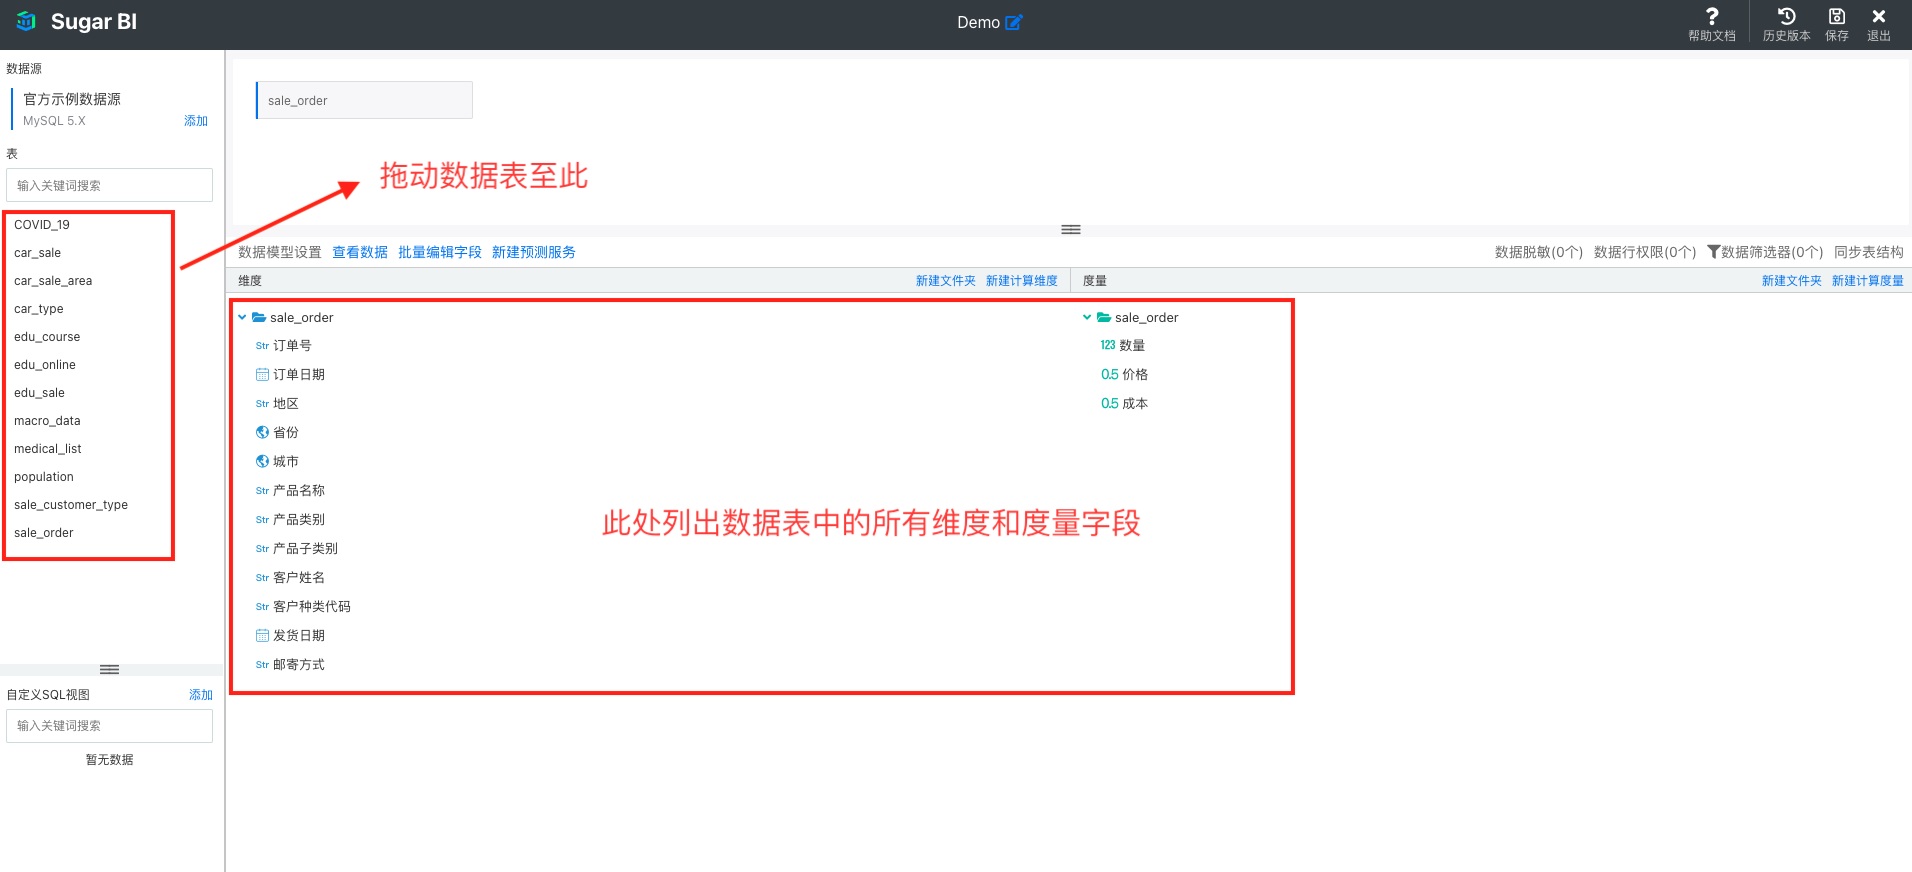Click the 0.5 decimal icon beside 成本
Viewport: 1912px width, 872px height.
click(x=1110, y=404)
